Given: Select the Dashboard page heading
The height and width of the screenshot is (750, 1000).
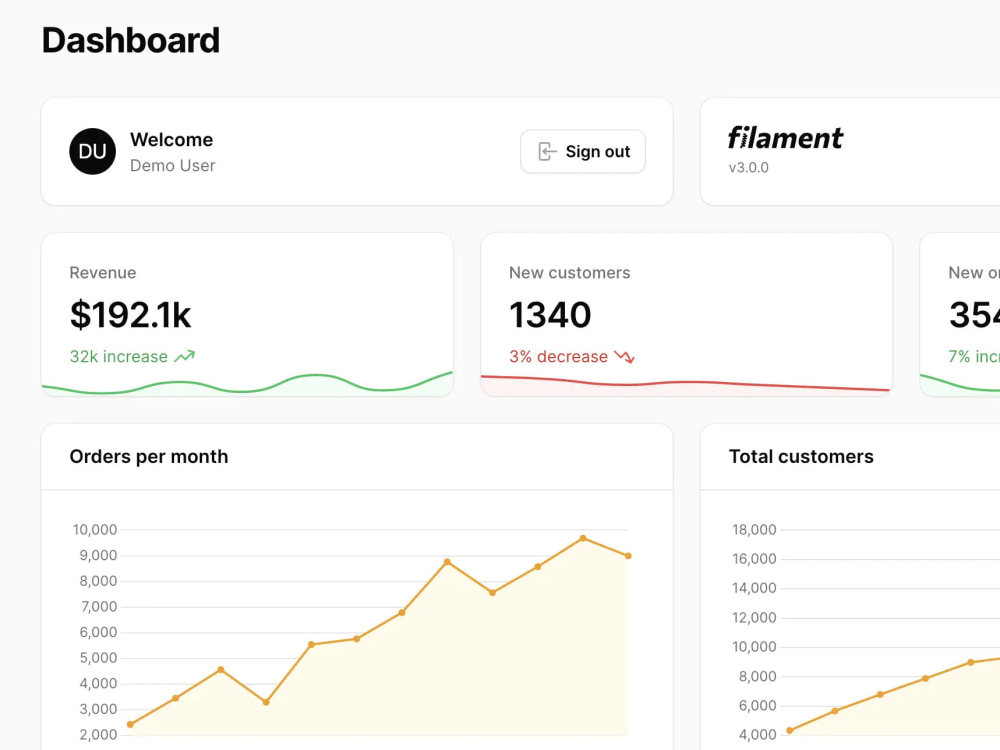Looking at the screenshot, I should (x=131, y=40).
